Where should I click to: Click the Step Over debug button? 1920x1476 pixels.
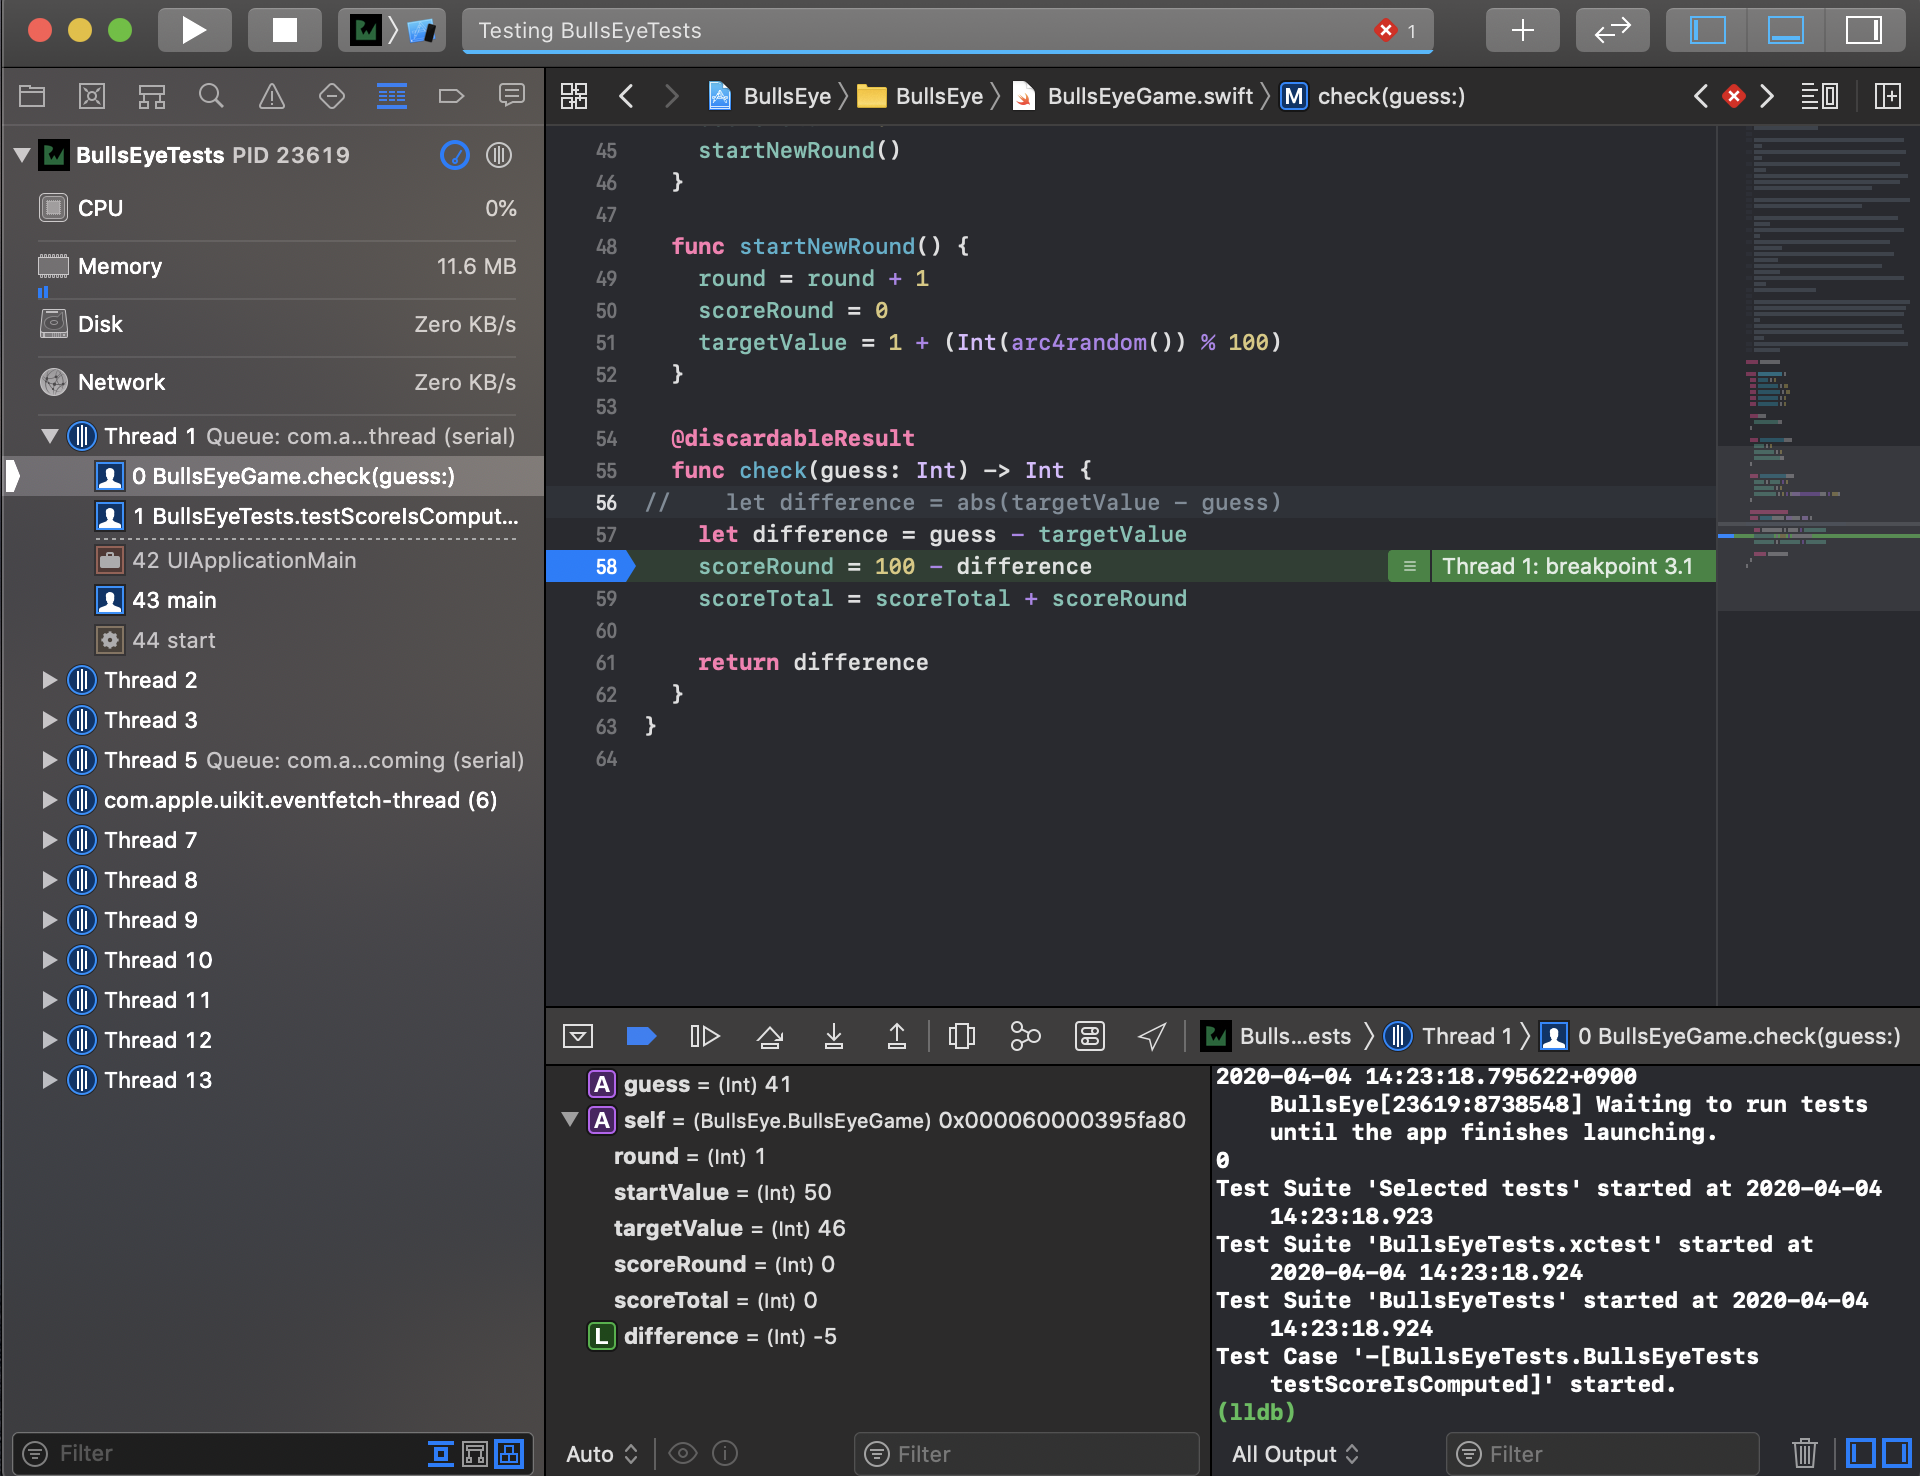769,1037
